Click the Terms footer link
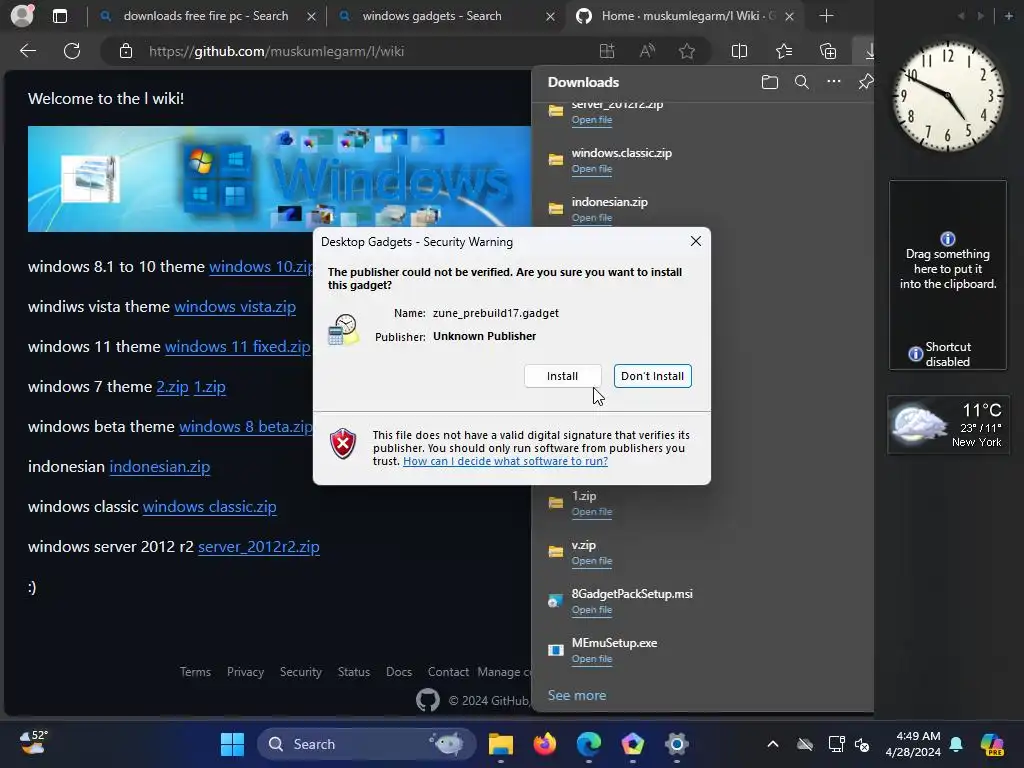Image resolution: width=1024 pixels, height=768 pixels. [x=195, y=672]
